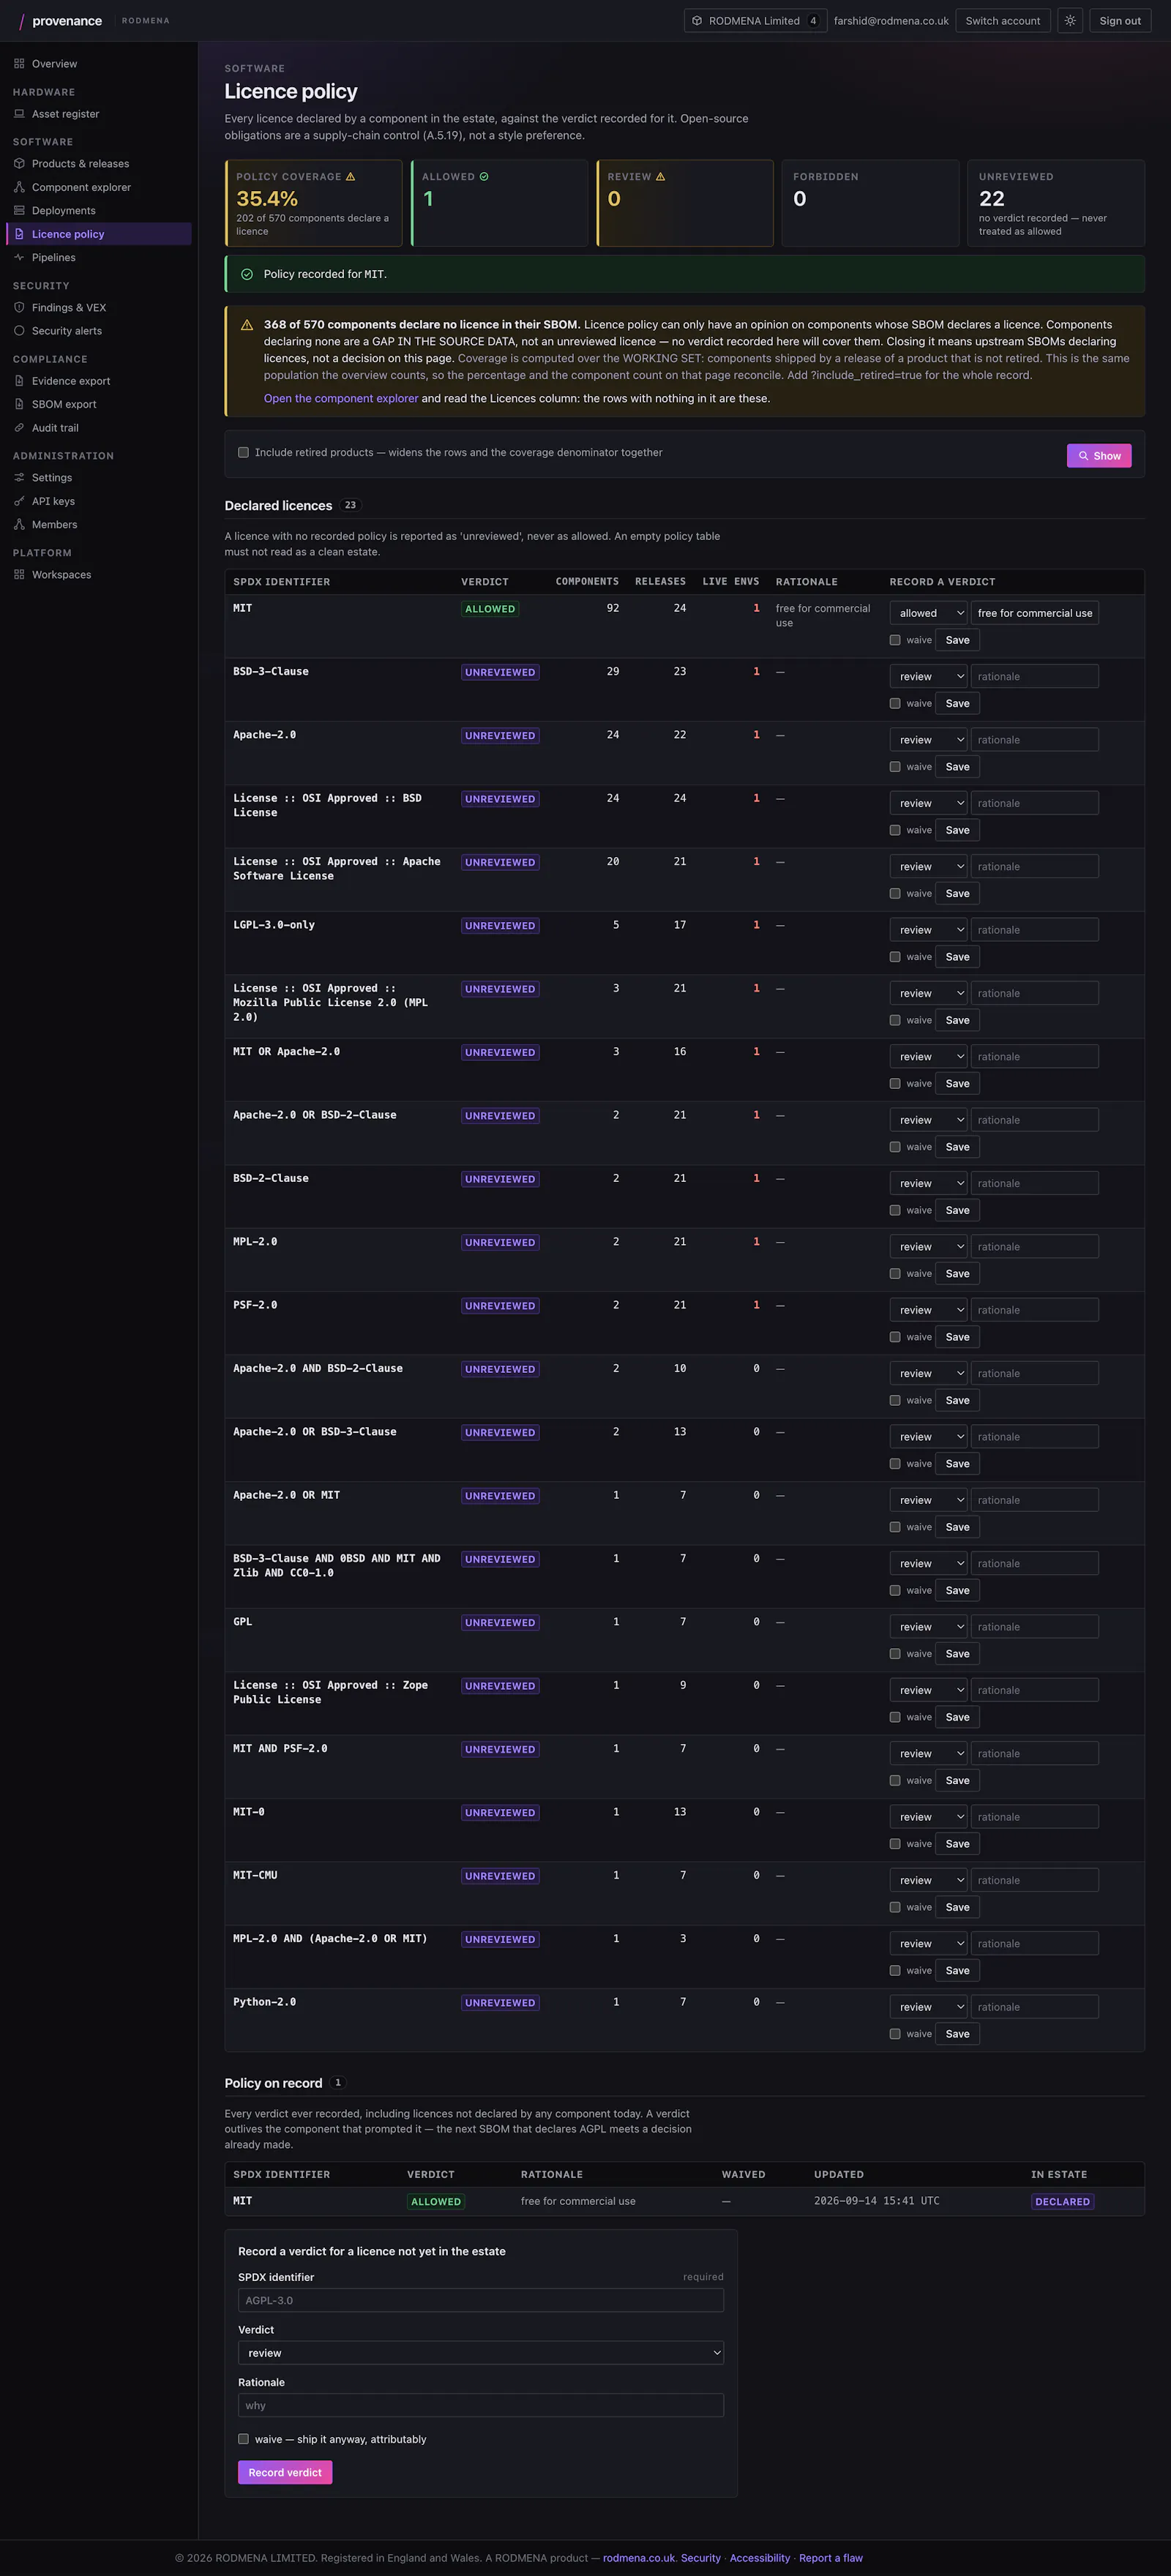
Task: Open the MIT verdict dropdown set to allowed
Action: [928, 613]
